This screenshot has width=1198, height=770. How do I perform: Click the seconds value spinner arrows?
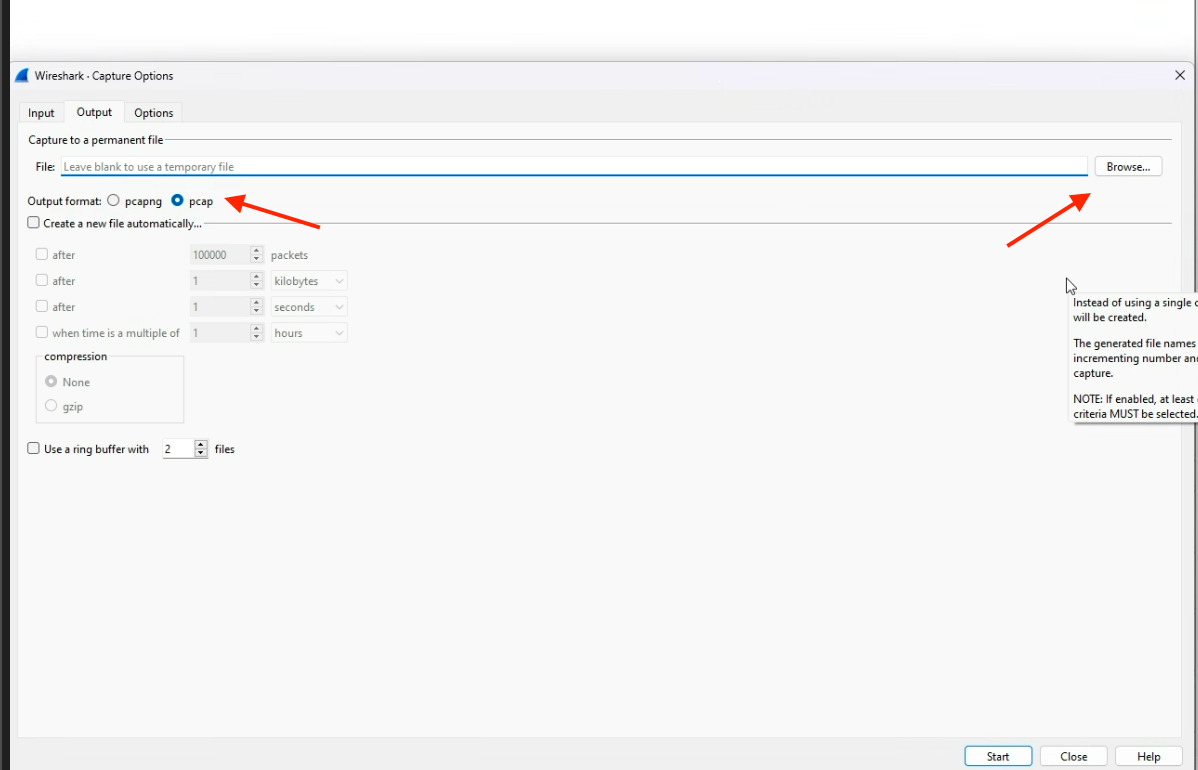(x=257, y=307)
